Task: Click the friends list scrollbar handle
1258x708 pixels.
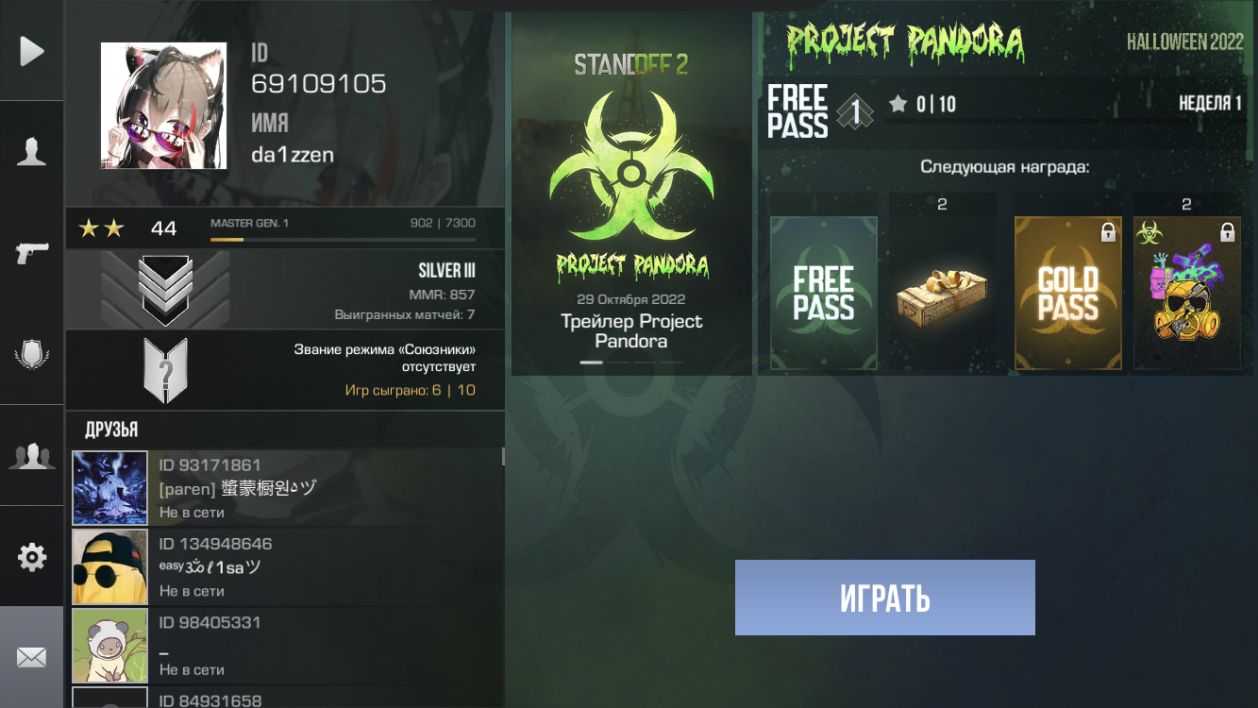Action: [x=503, y=456]
